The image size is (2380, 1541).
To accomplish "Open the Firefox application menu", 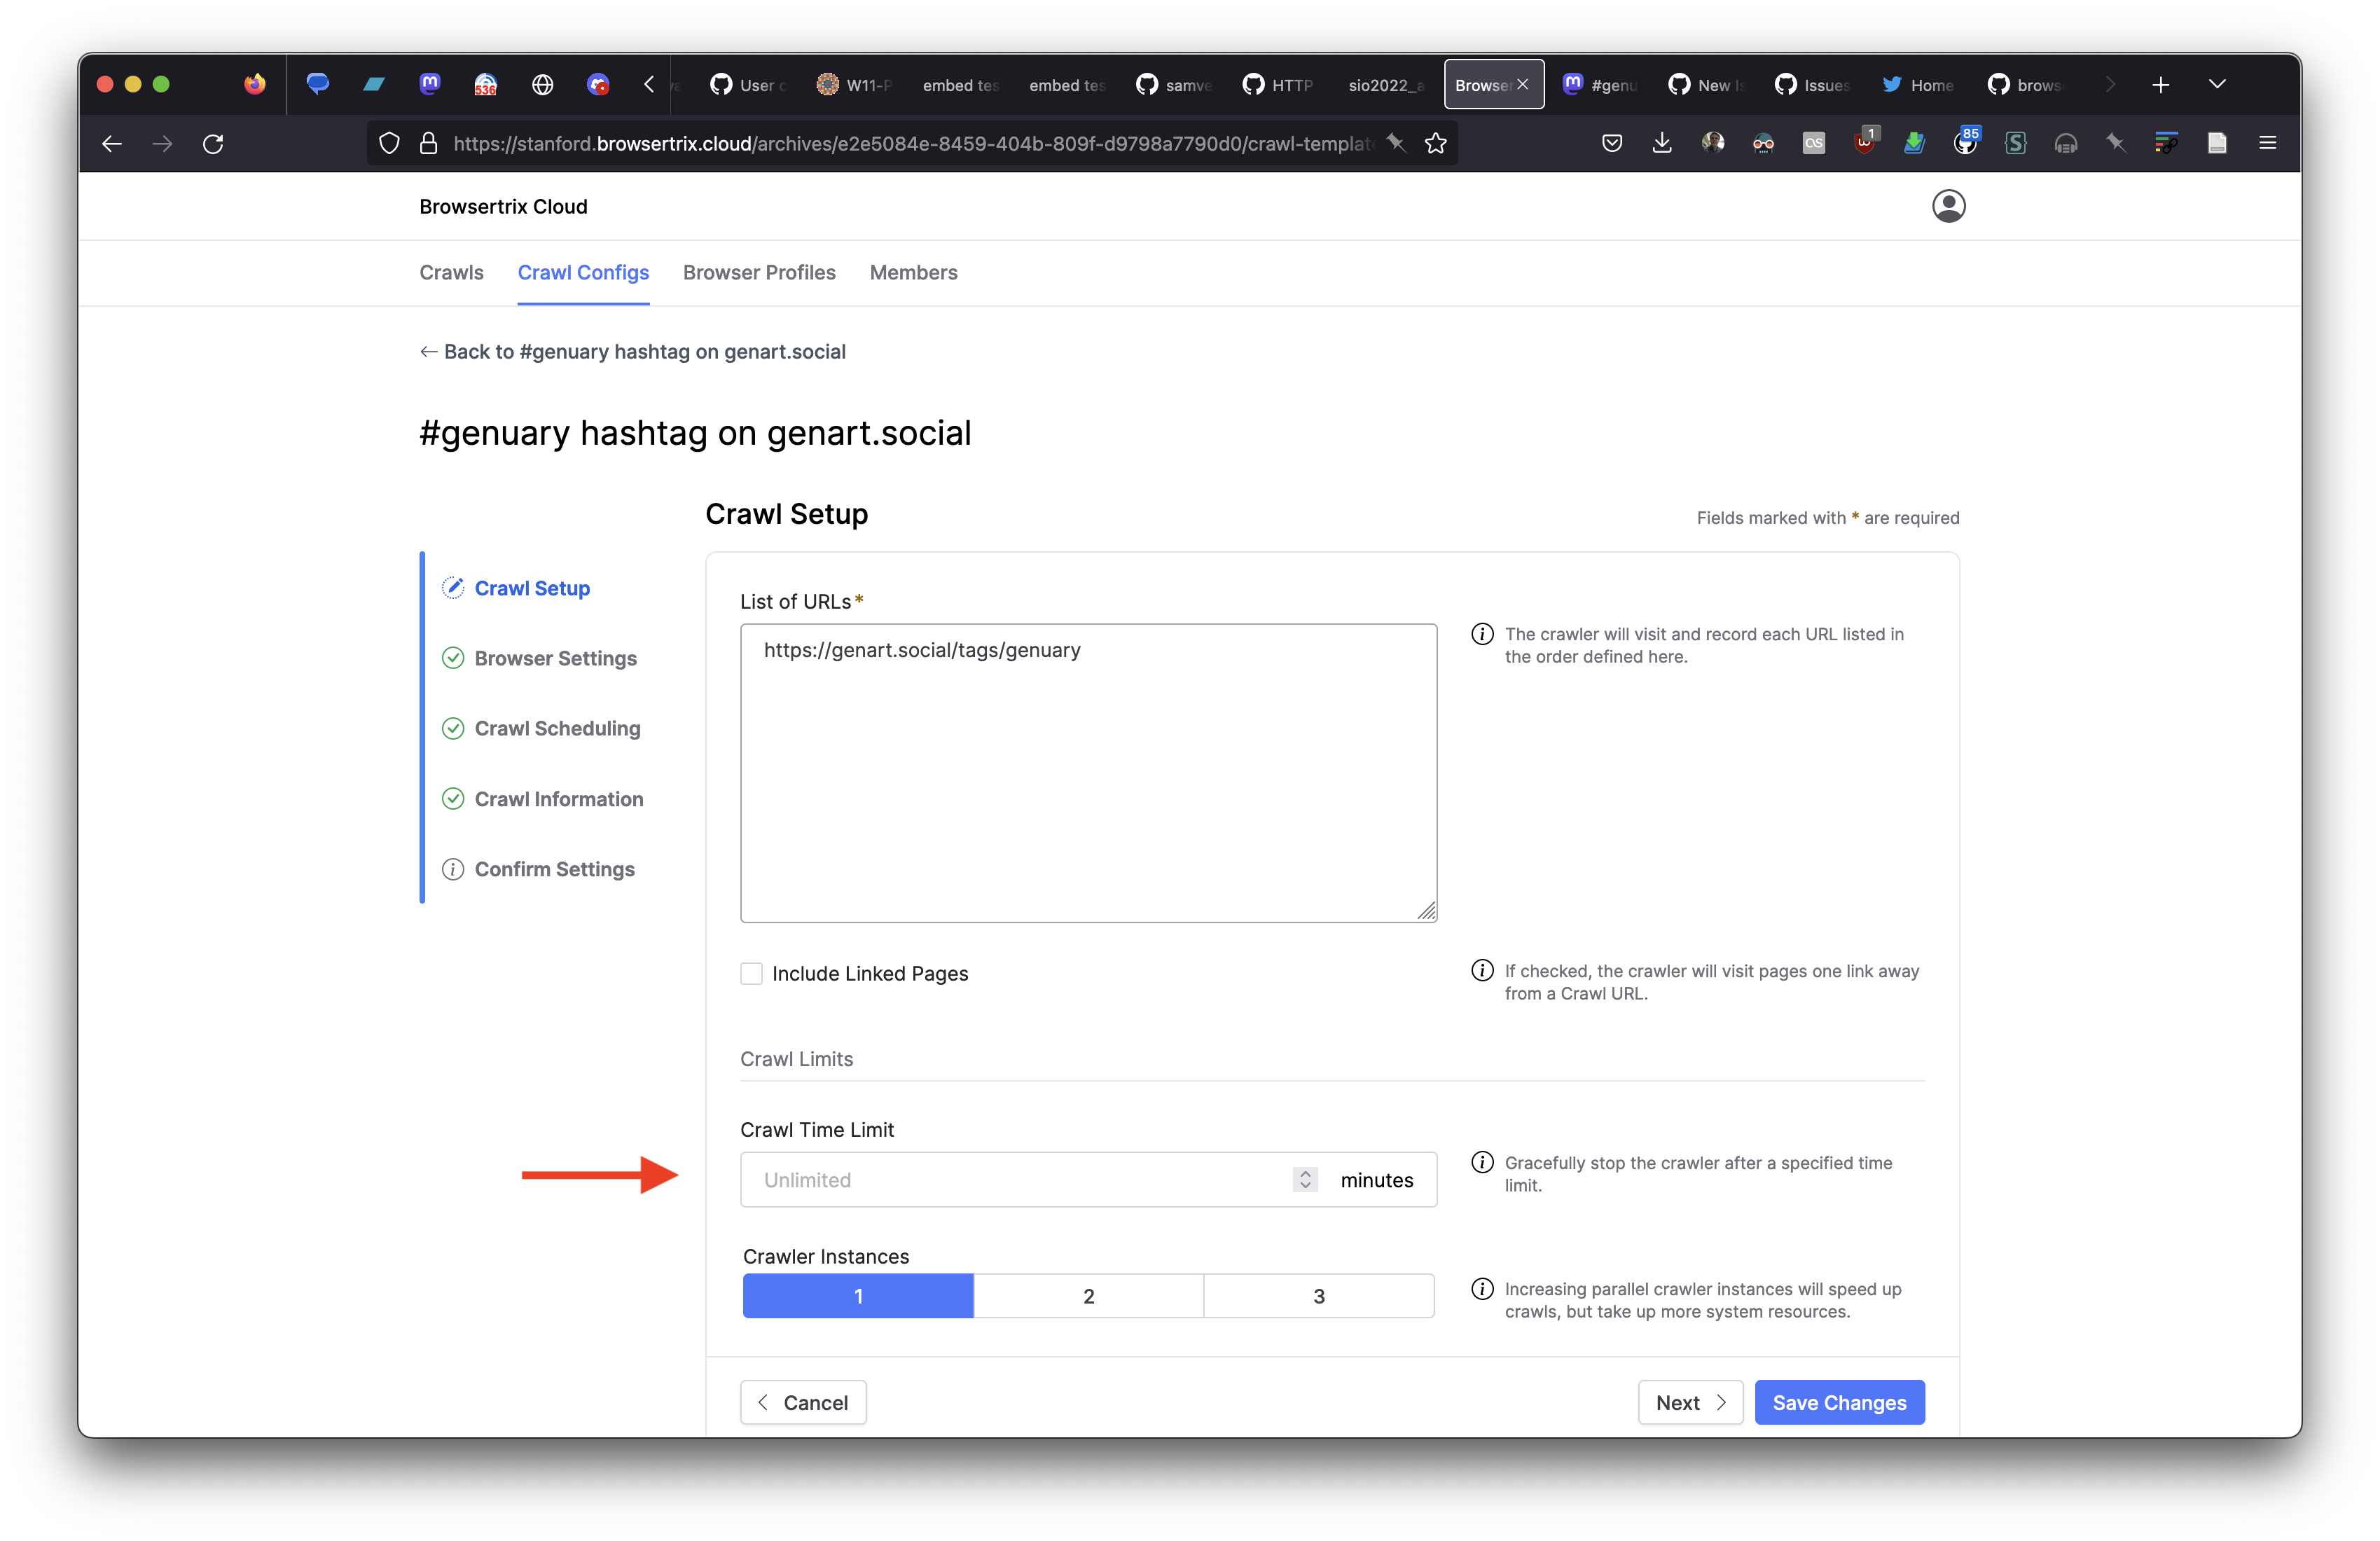I will pos(2267,143).
